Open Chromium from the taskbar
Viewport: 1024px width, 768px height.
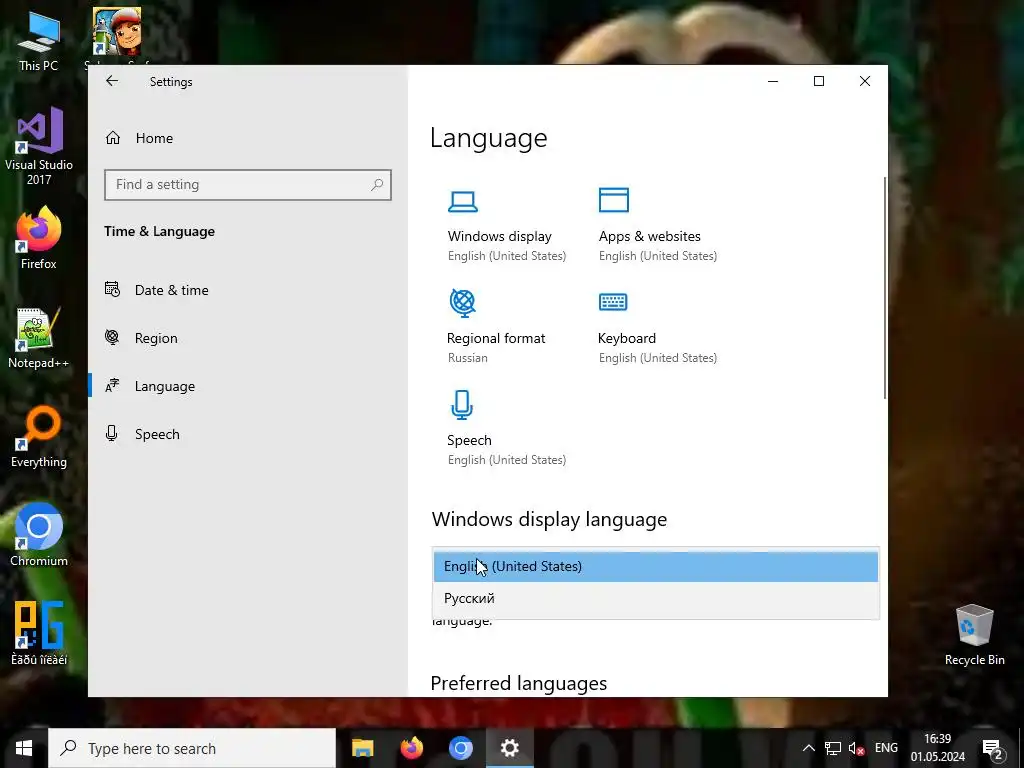point(460,748)
